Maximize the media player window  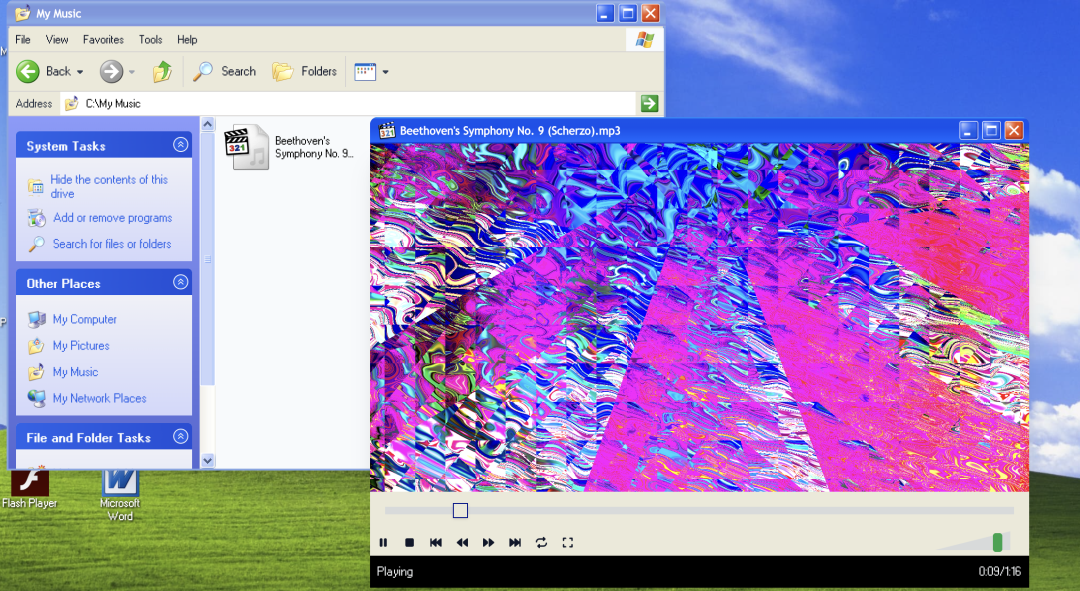[991, 130]
